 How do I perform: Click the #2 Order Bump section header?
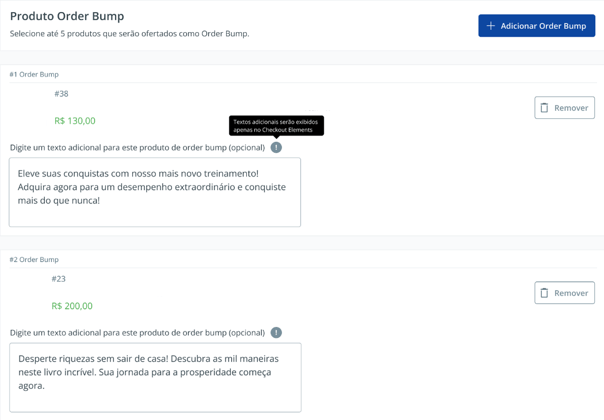point(34,259)
